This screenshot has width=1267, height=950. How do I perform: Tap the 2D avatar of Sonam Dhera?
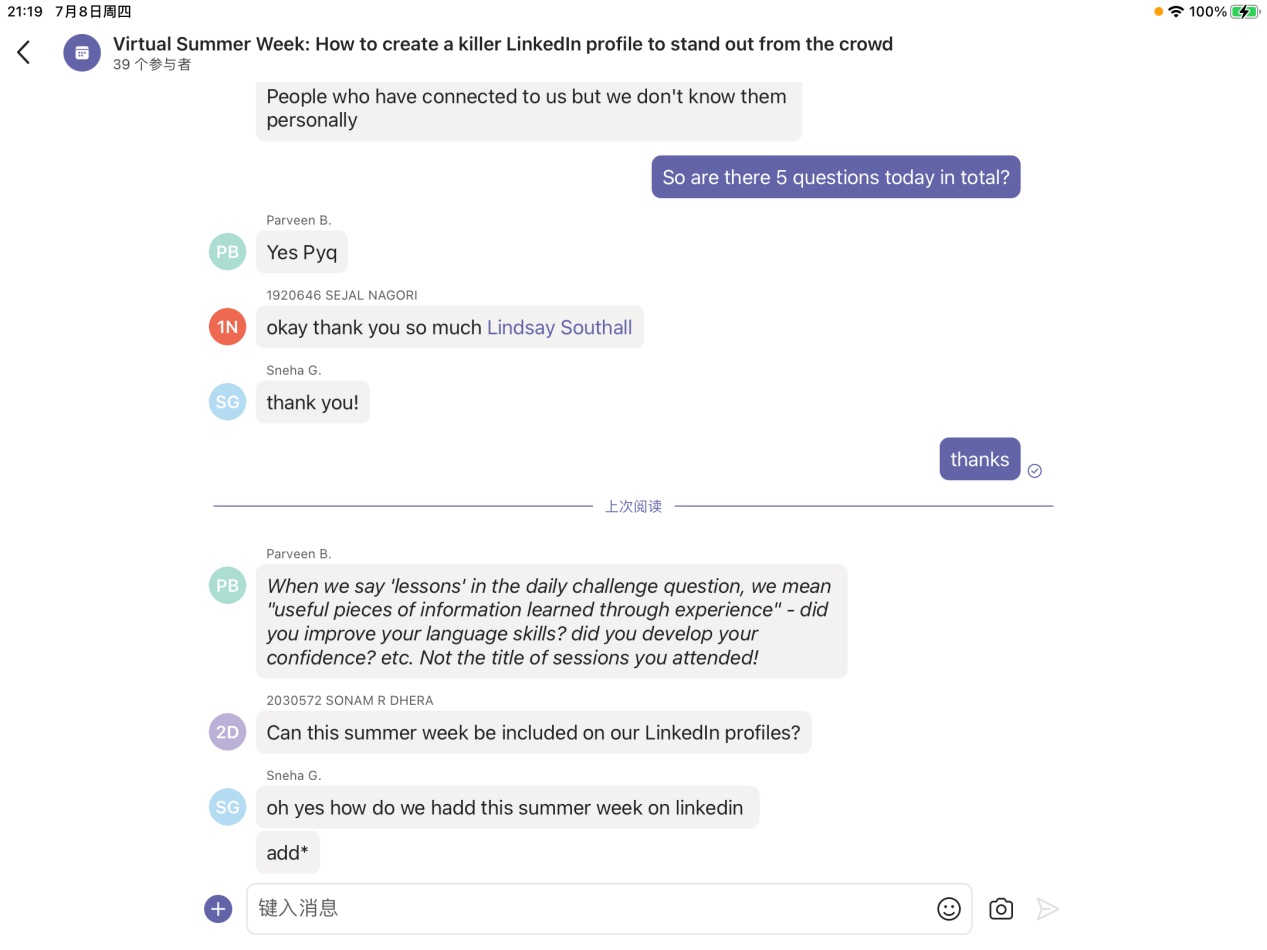point(227,732)
